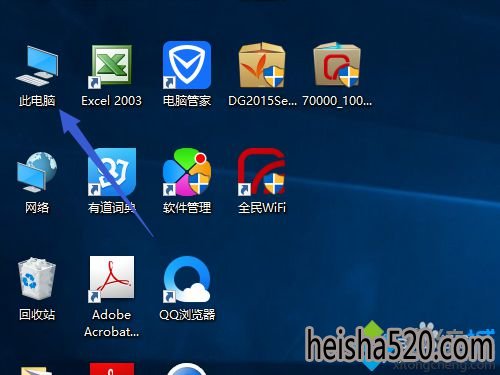Click the Excel 2003 text label
The image size is (500, 375).
(x=111, y=101)
